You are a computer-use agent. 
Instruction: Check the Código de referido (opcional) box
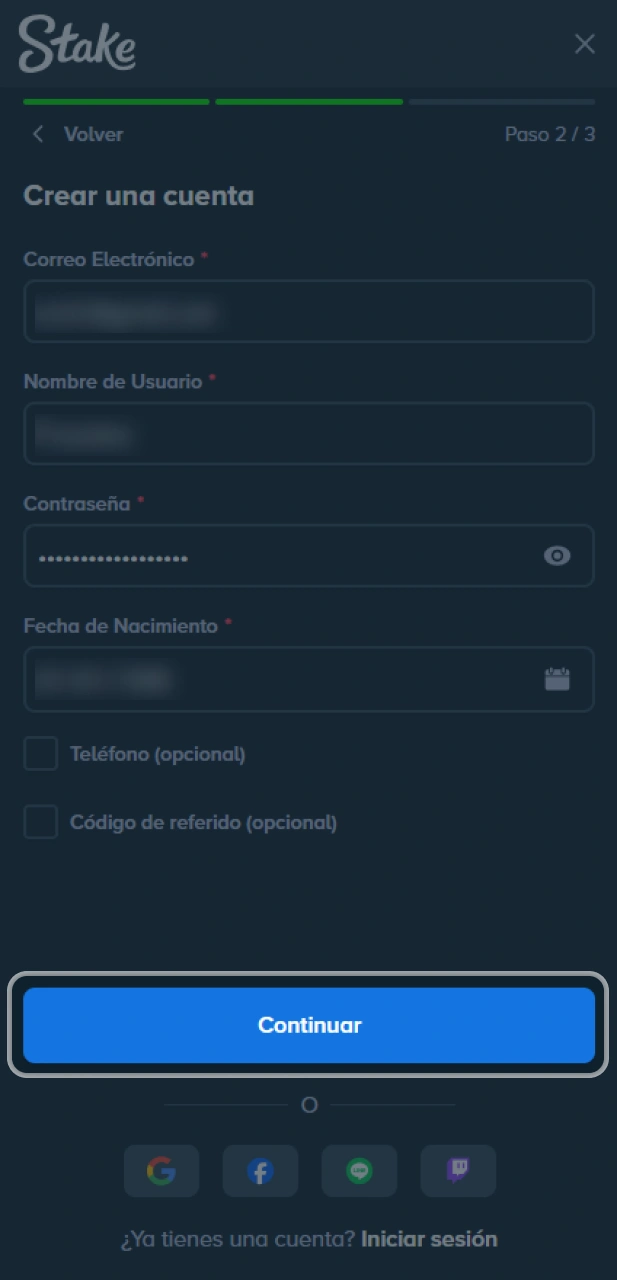40,822
